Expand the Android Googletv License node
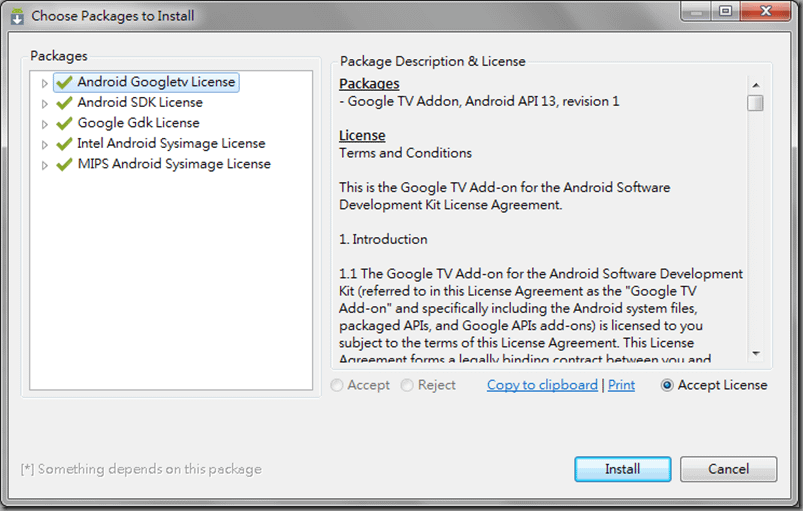The width and height of the screenshot is (803, 511). (45, 83)
